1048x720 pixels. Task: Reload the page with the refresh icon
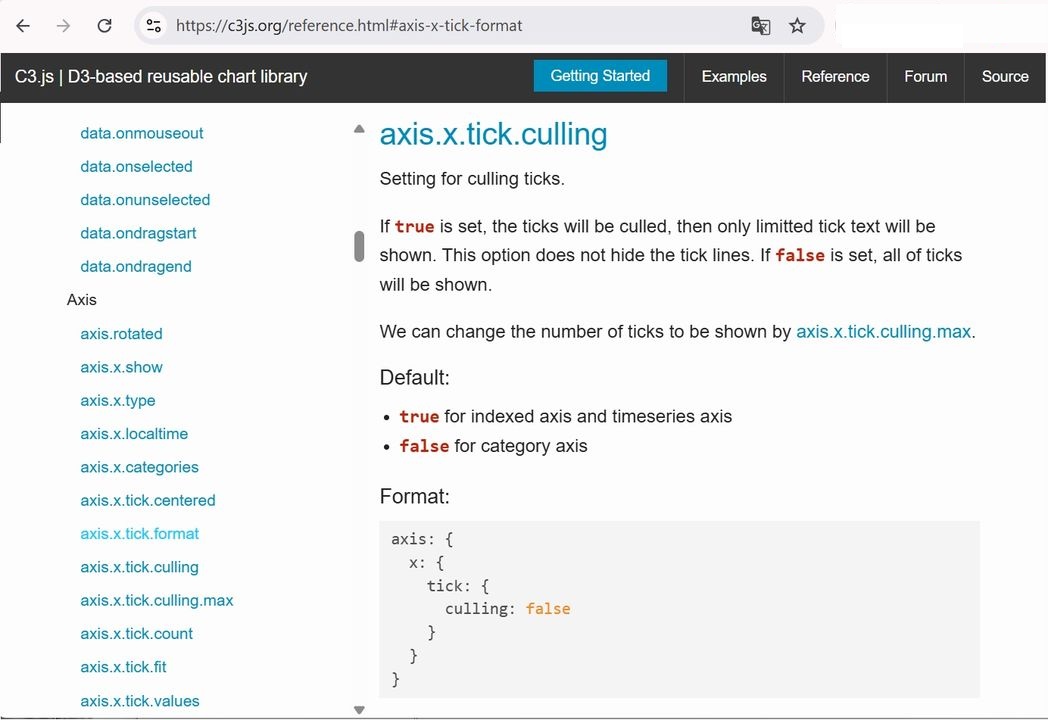104,26
